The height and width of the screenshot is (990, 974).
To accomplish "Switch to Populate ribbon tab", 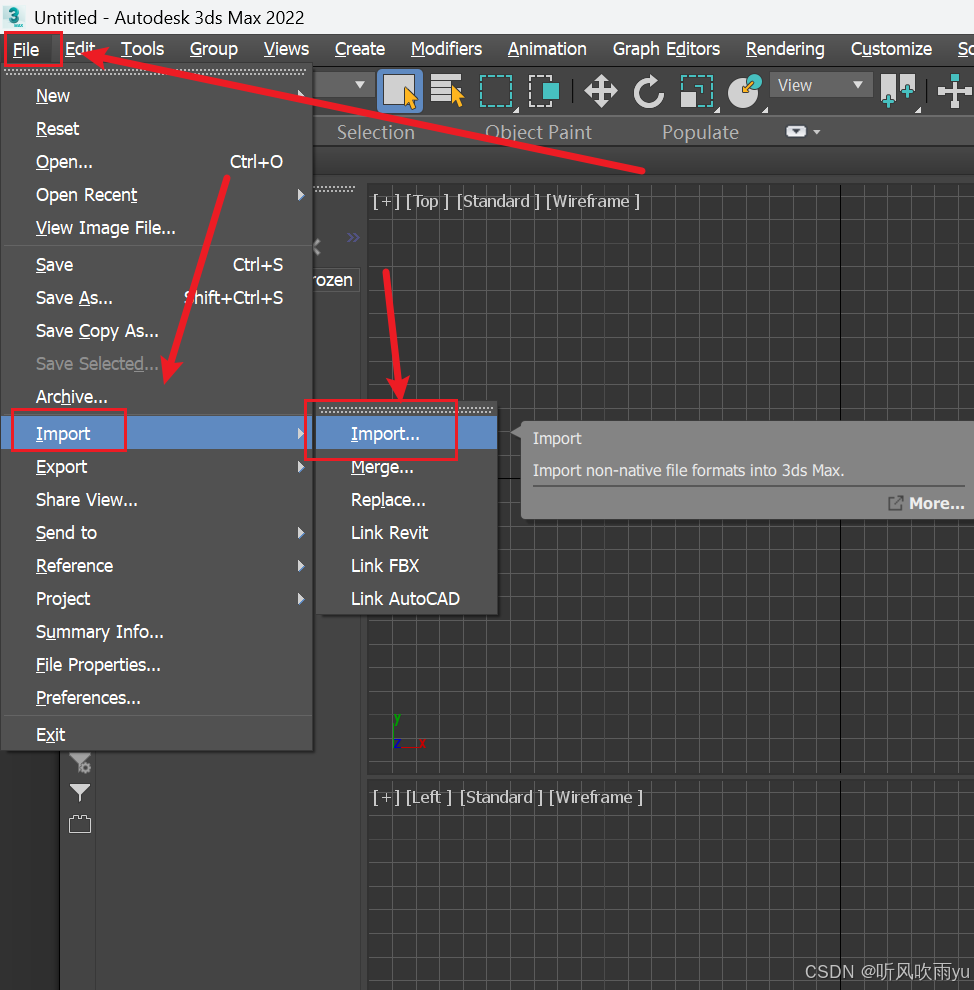I will (x=700, y=132).
